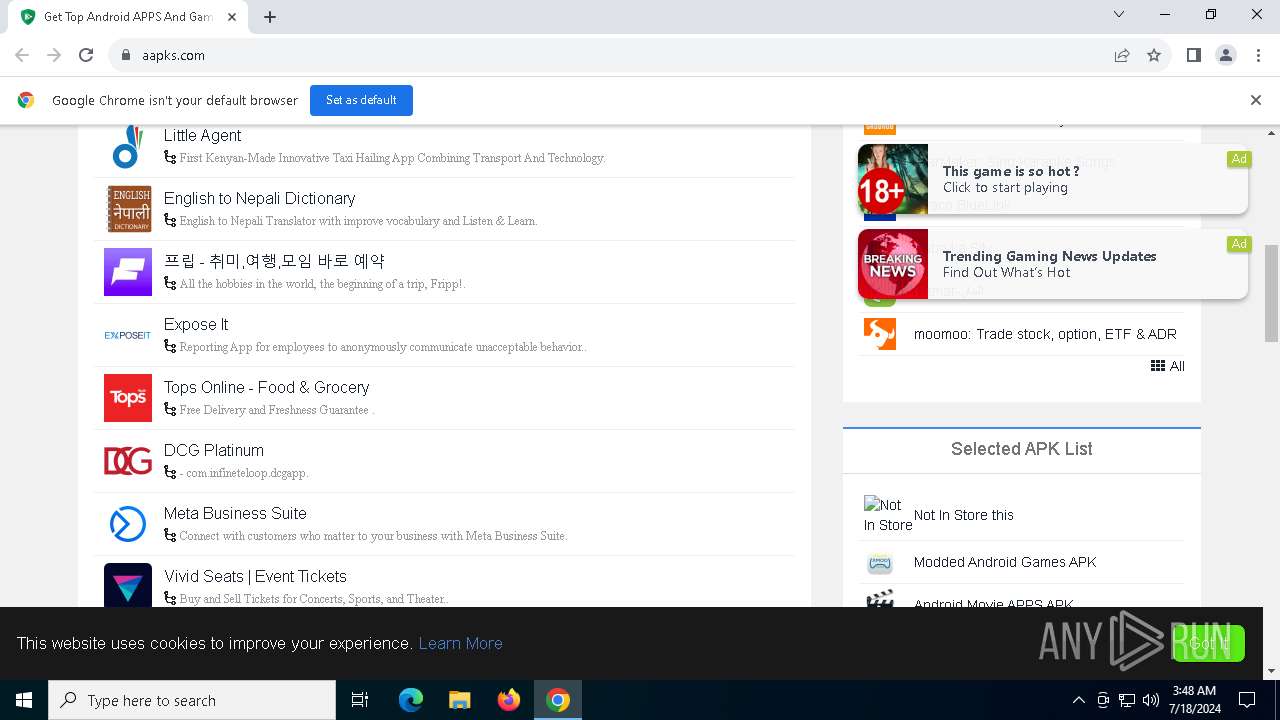Accept cookies with Got it button
This screenshot has width=1280, height=720.
[1209, 643]
